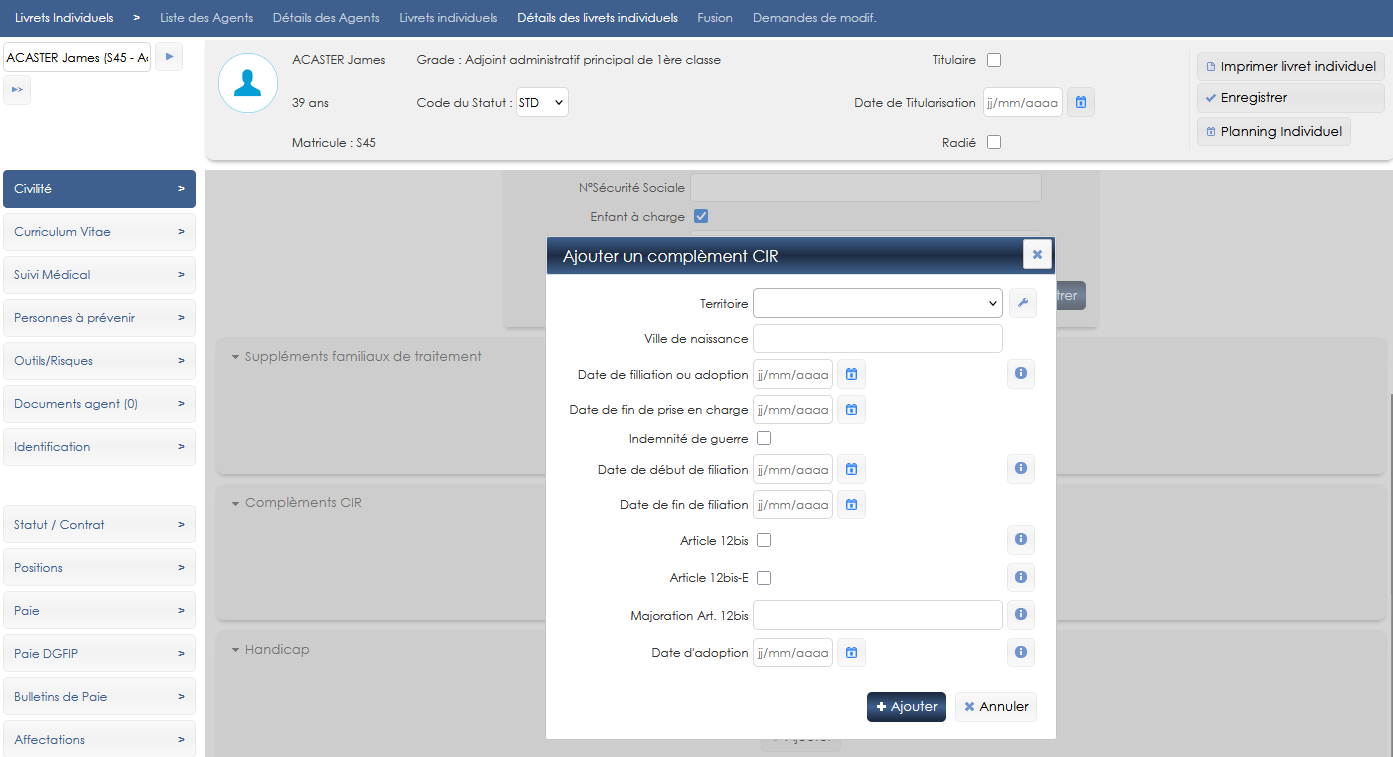Switch to the Liste des Agents tab
Image resolution: width=1393 pixels, height=757 pixels.
click(x=206, y=18)
